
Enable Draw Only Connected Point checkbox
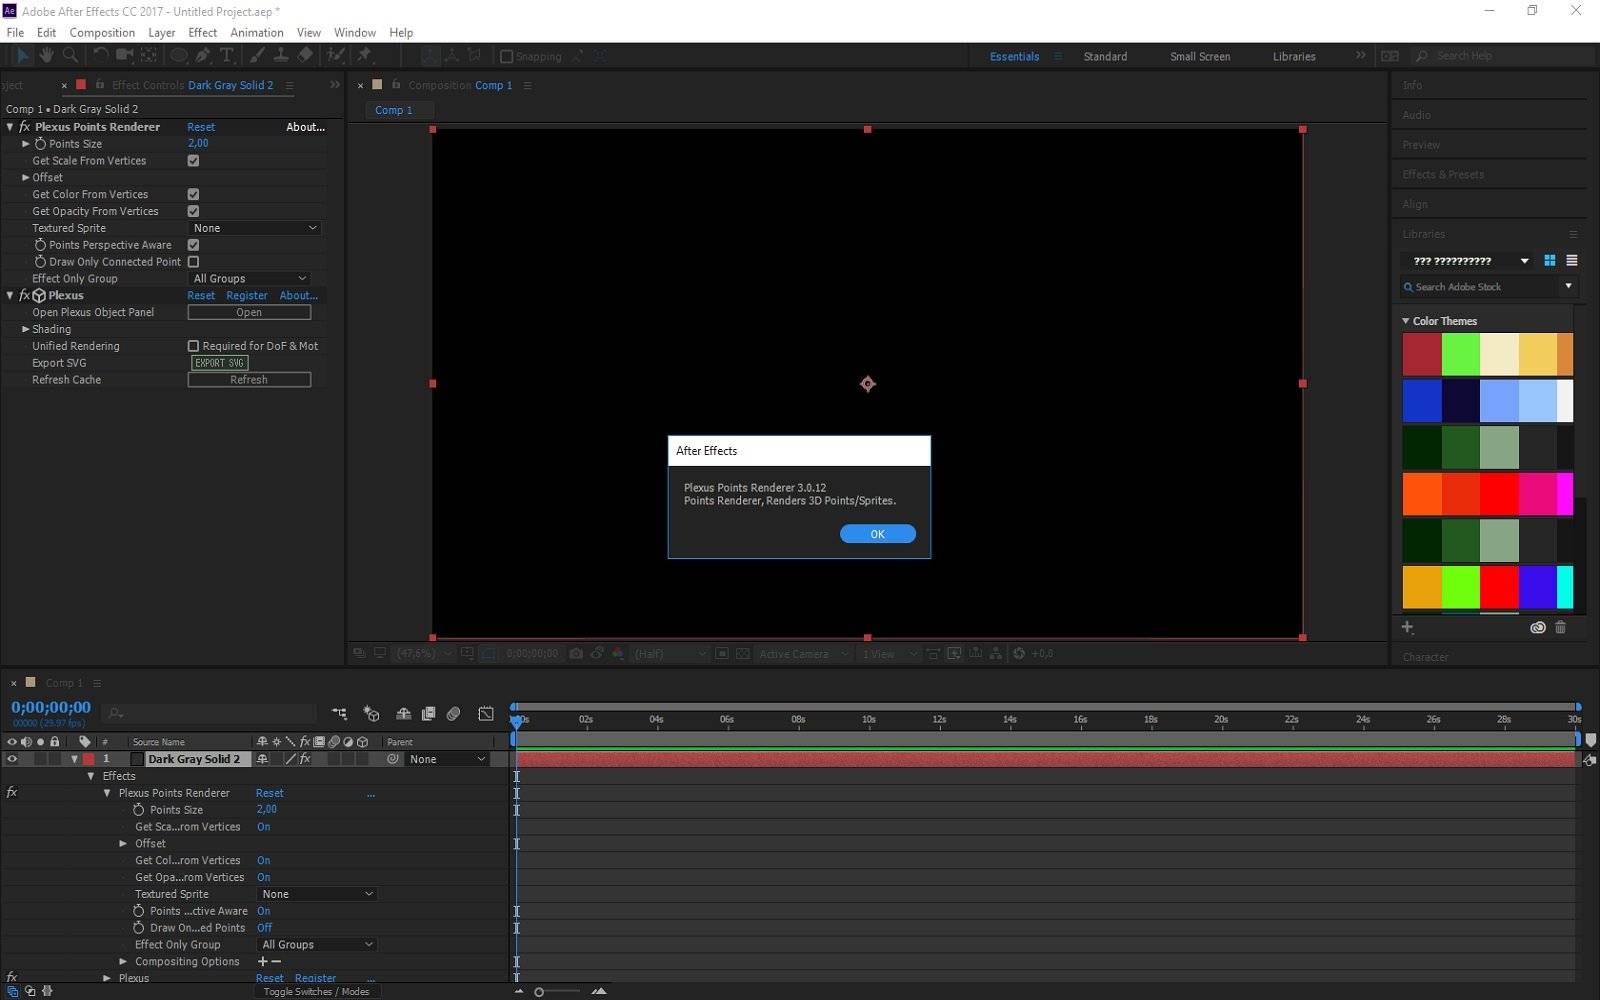193,262
